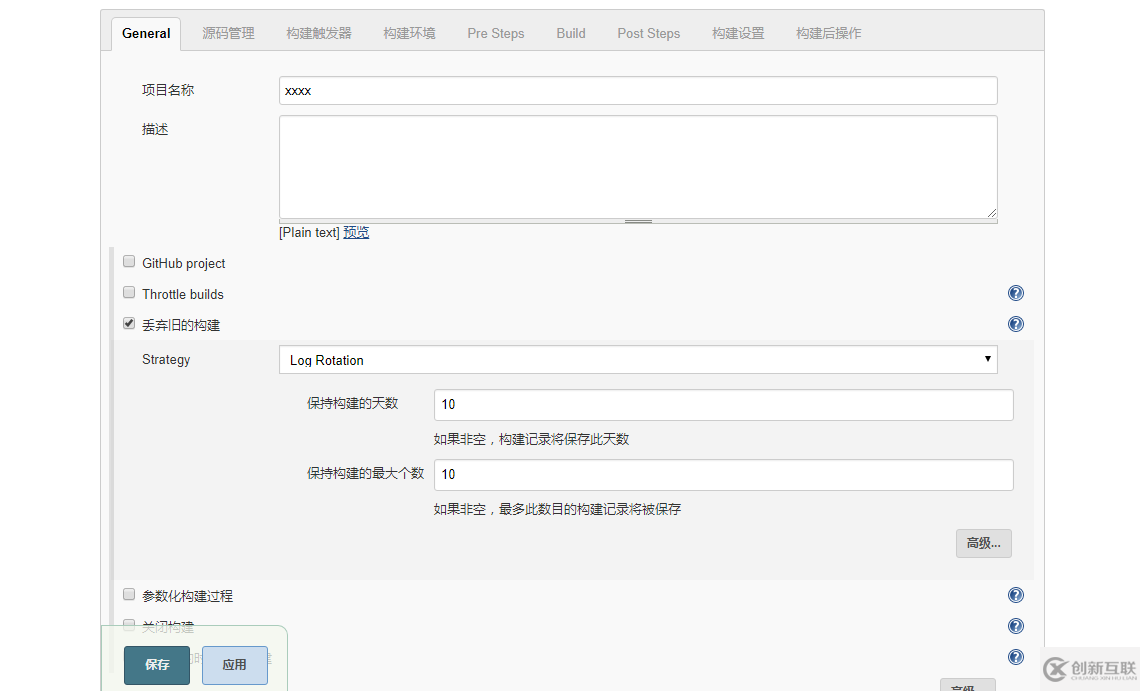
Task: Click the 保存 button
Action: tap(156, 664)
